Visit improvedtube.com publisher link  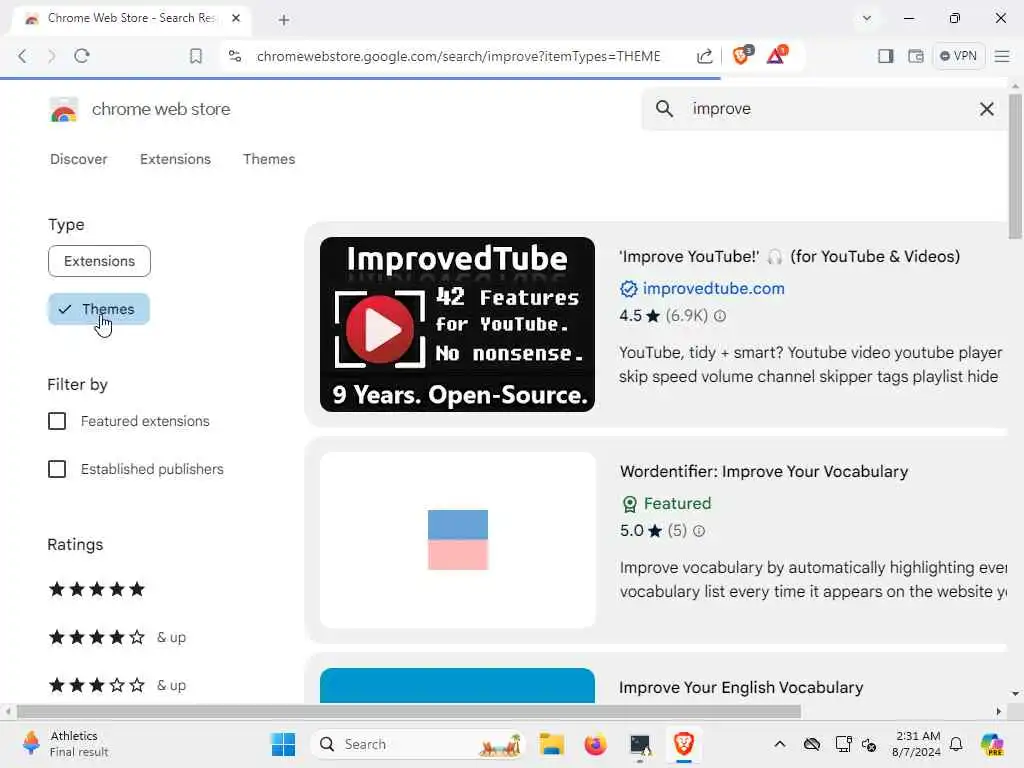713,289
